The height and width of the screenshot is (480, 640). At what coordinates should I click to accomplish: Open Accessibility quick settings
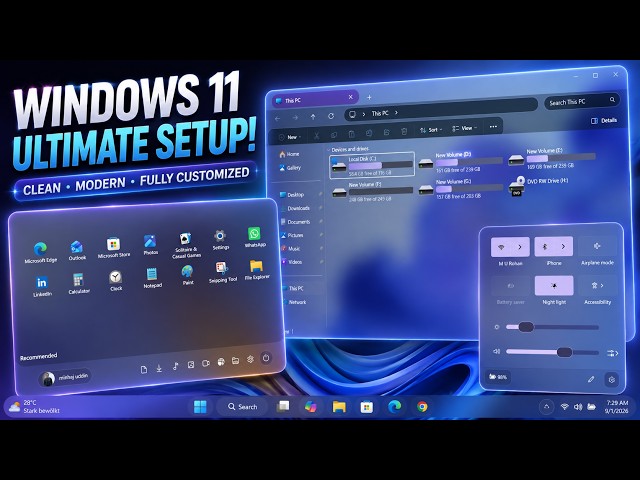pos(597,285)
